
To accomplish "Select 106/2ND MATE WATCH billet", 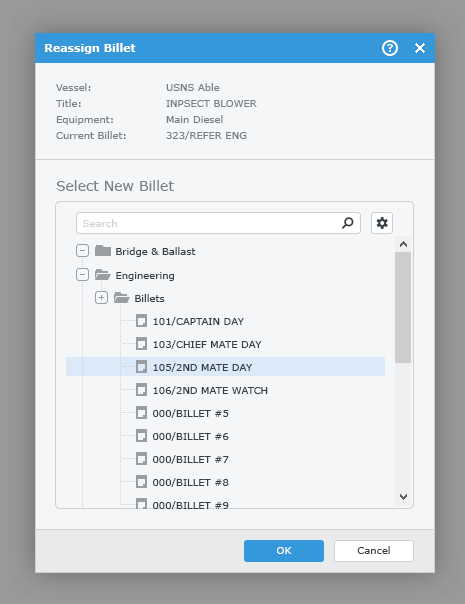I will coord(210,391).
